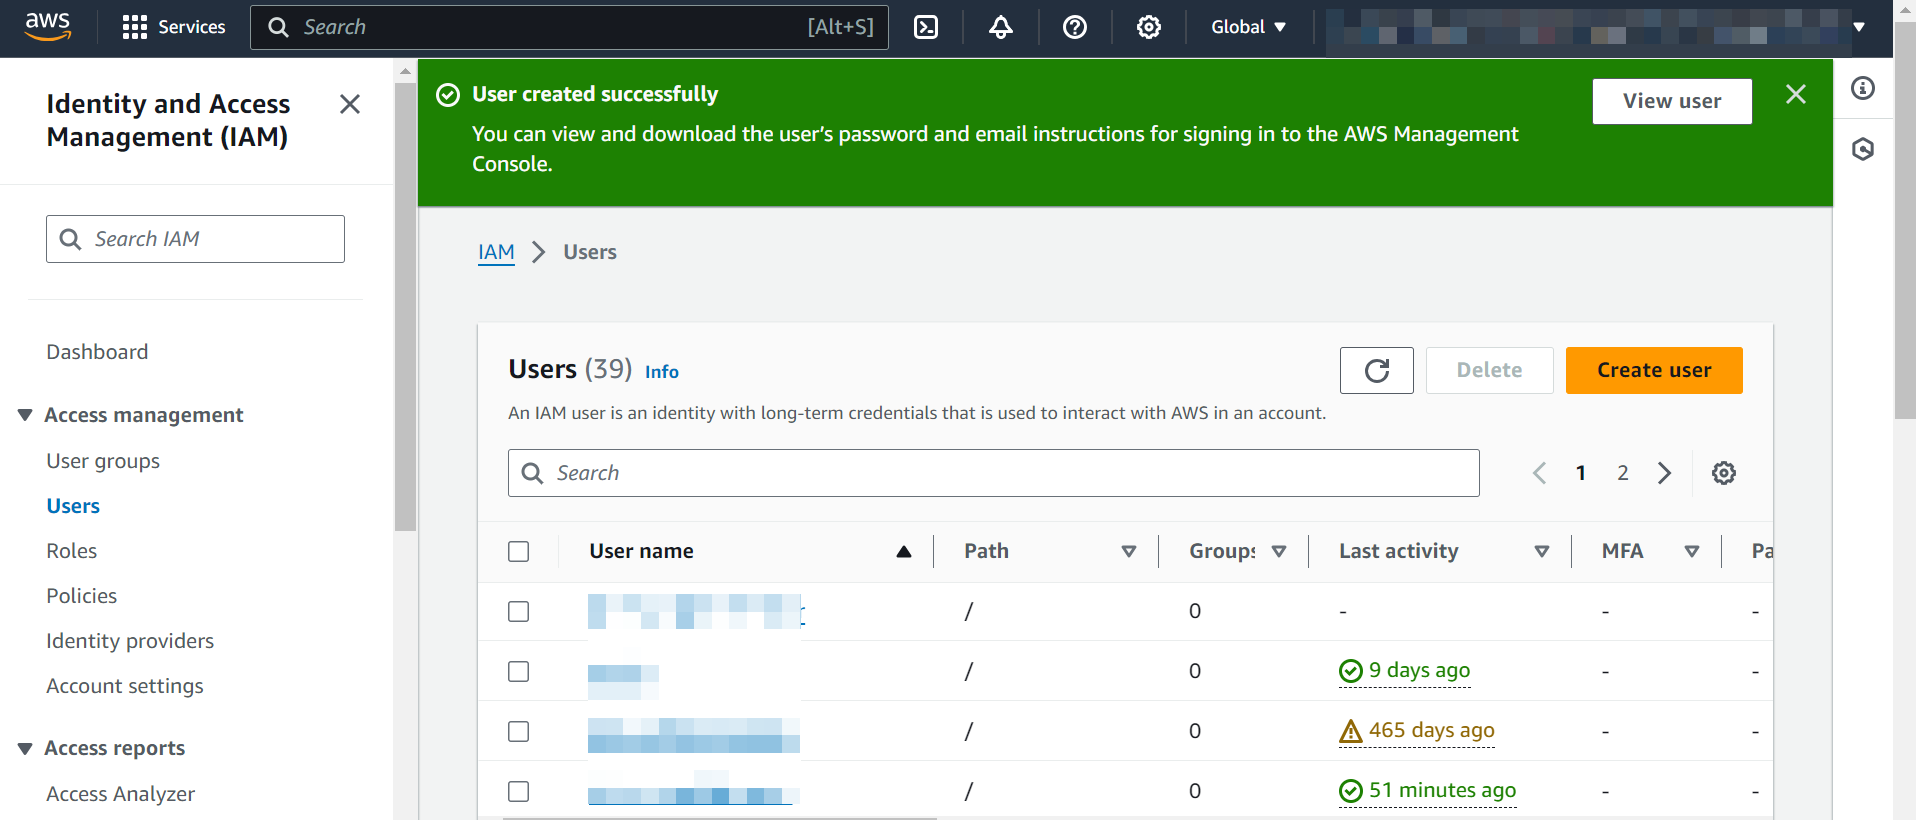Image resolution: width=1916 pixels, height=820 pixels.
Task: Open Dashboard in the sidebar
Action: coord(97,352)
